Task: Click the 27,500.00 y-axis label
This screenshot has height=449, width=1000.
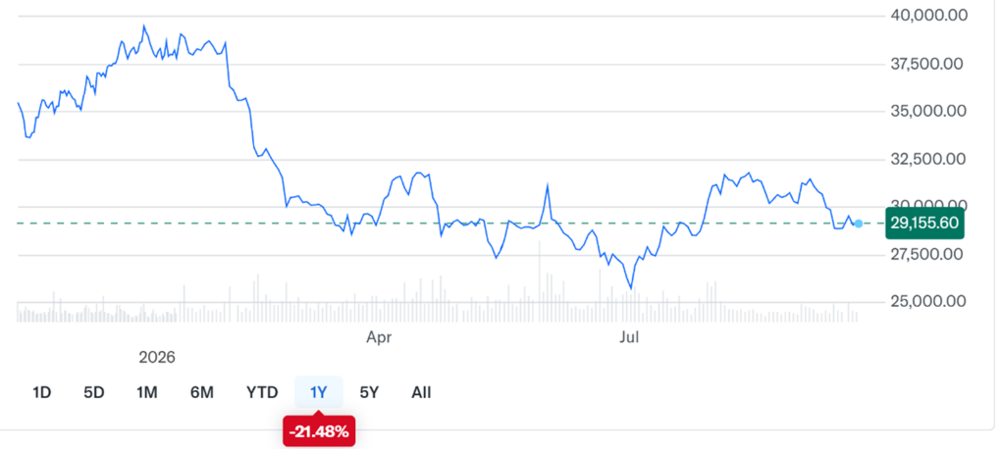Action: [928, 254]
